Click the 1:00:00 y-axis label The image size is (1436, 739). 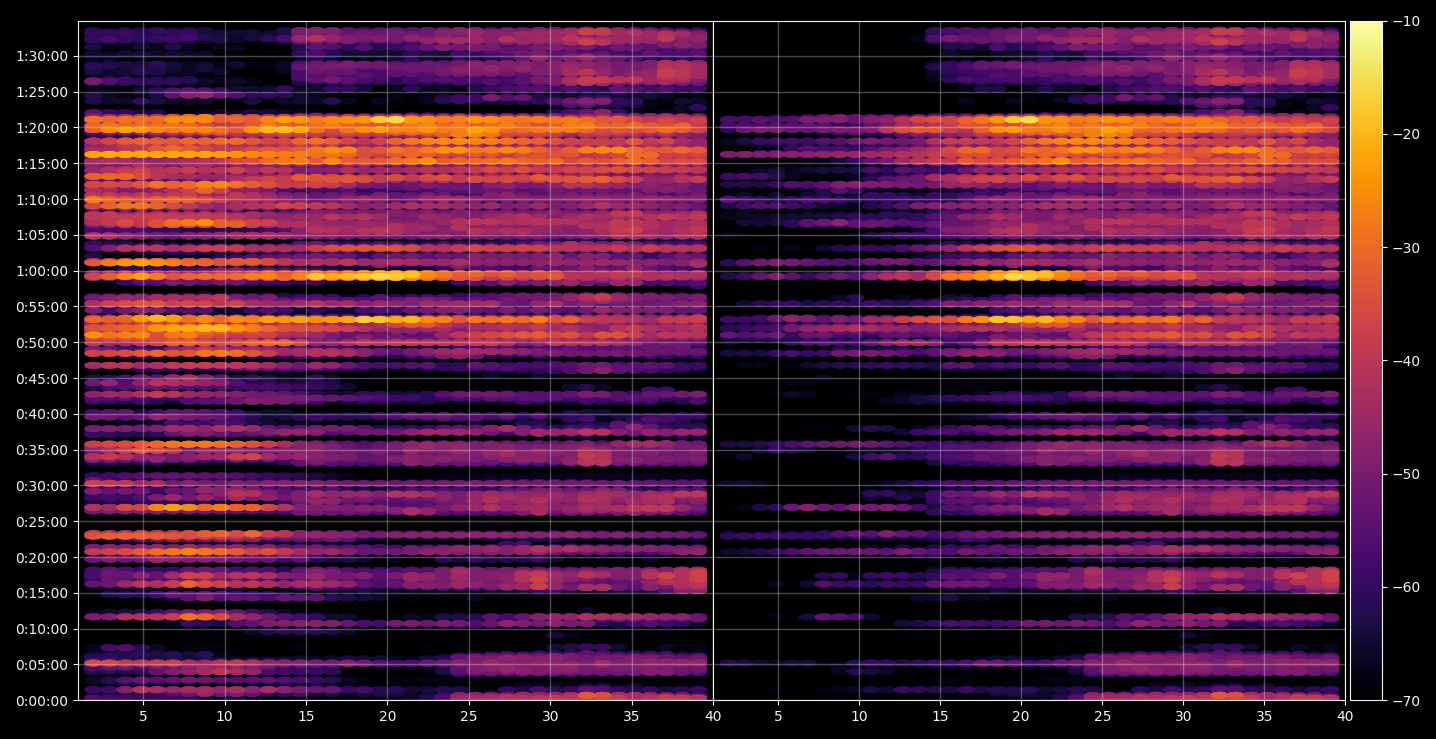41,271
